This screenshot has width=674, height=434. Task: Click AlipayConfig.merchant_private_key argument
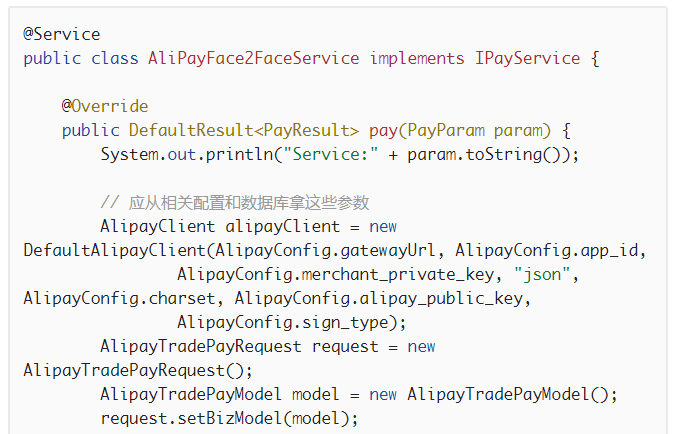pyautogui.click(x=335, y=275)
